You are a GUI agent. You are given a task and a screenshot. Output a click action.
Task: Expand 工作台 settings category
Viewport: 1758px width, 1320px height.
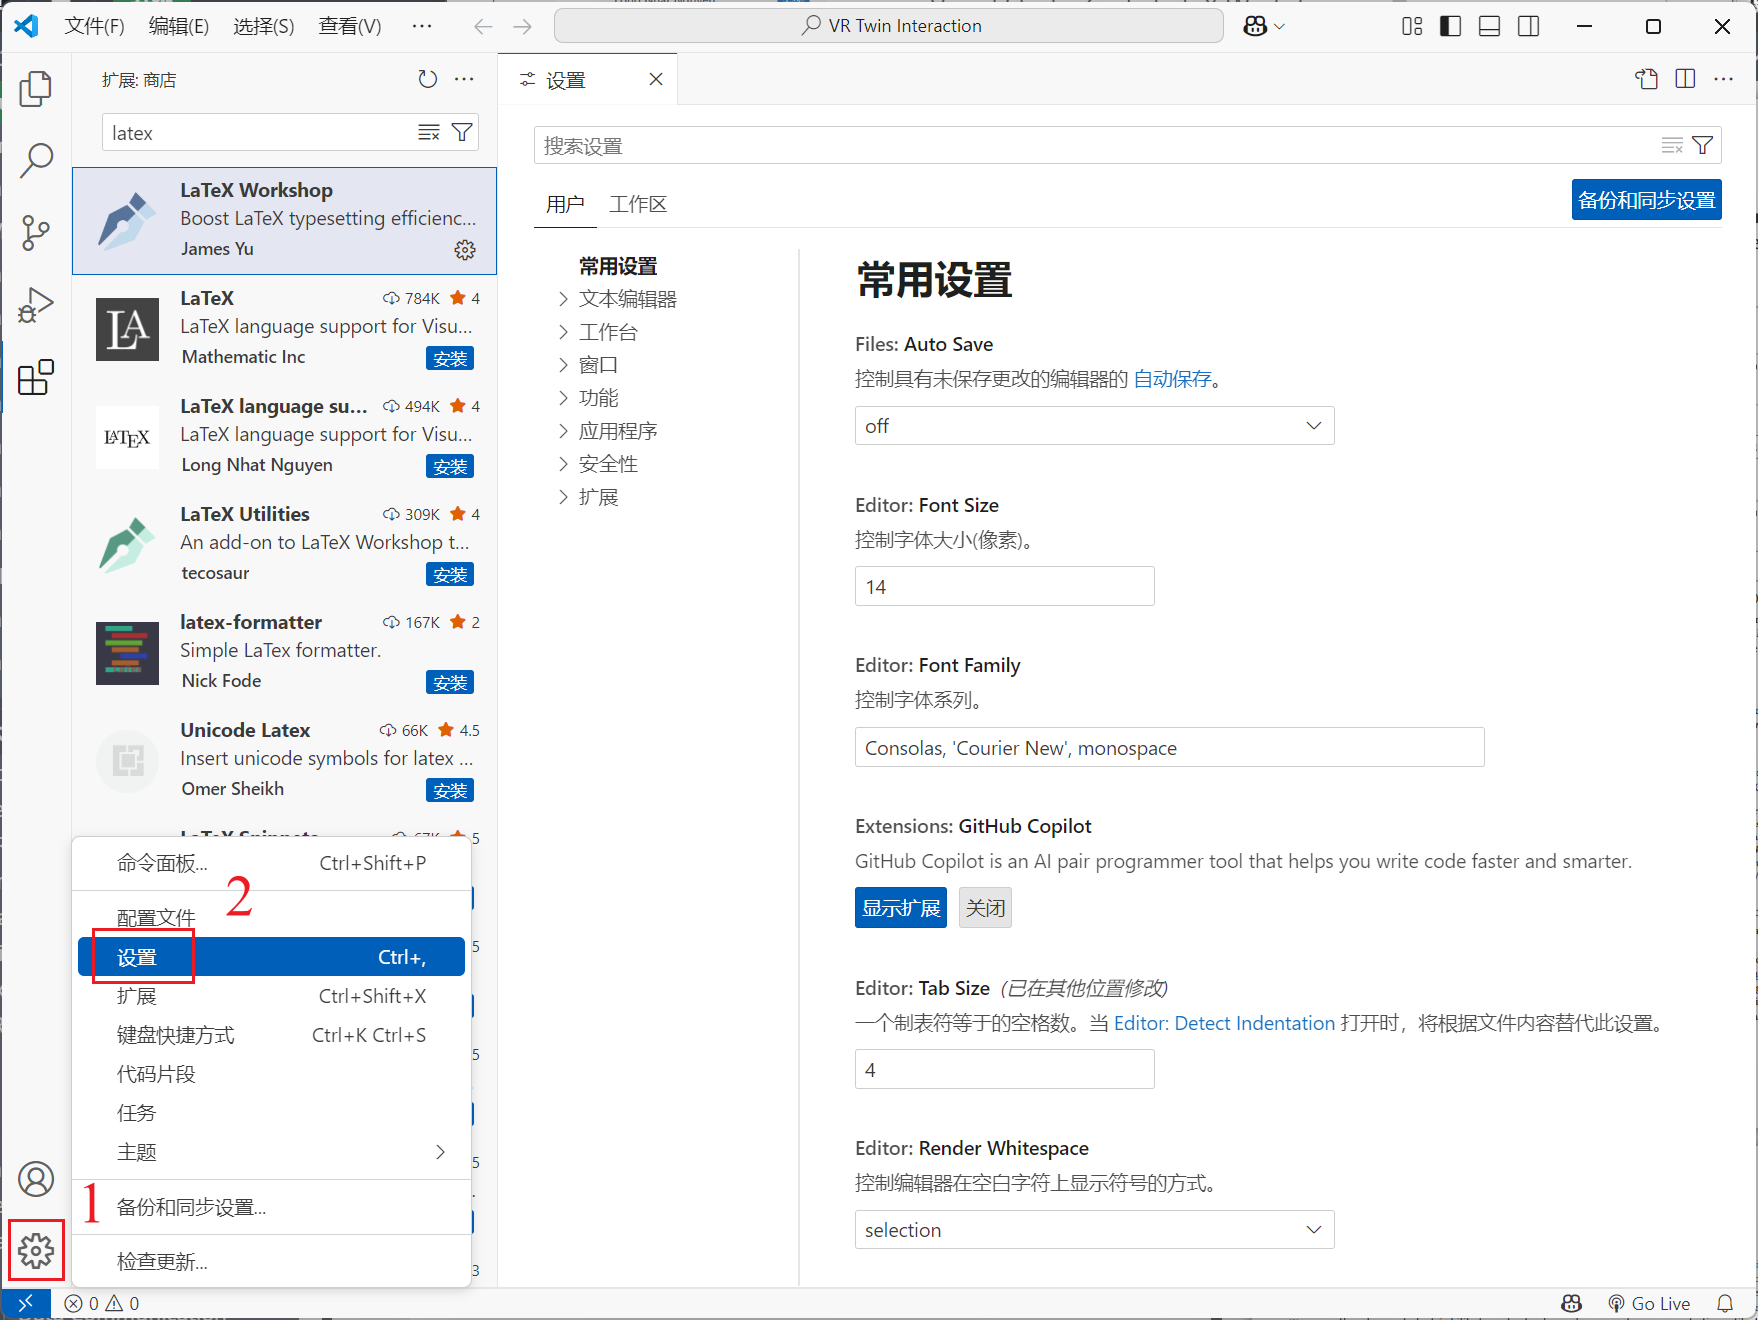tap(598, 332)
